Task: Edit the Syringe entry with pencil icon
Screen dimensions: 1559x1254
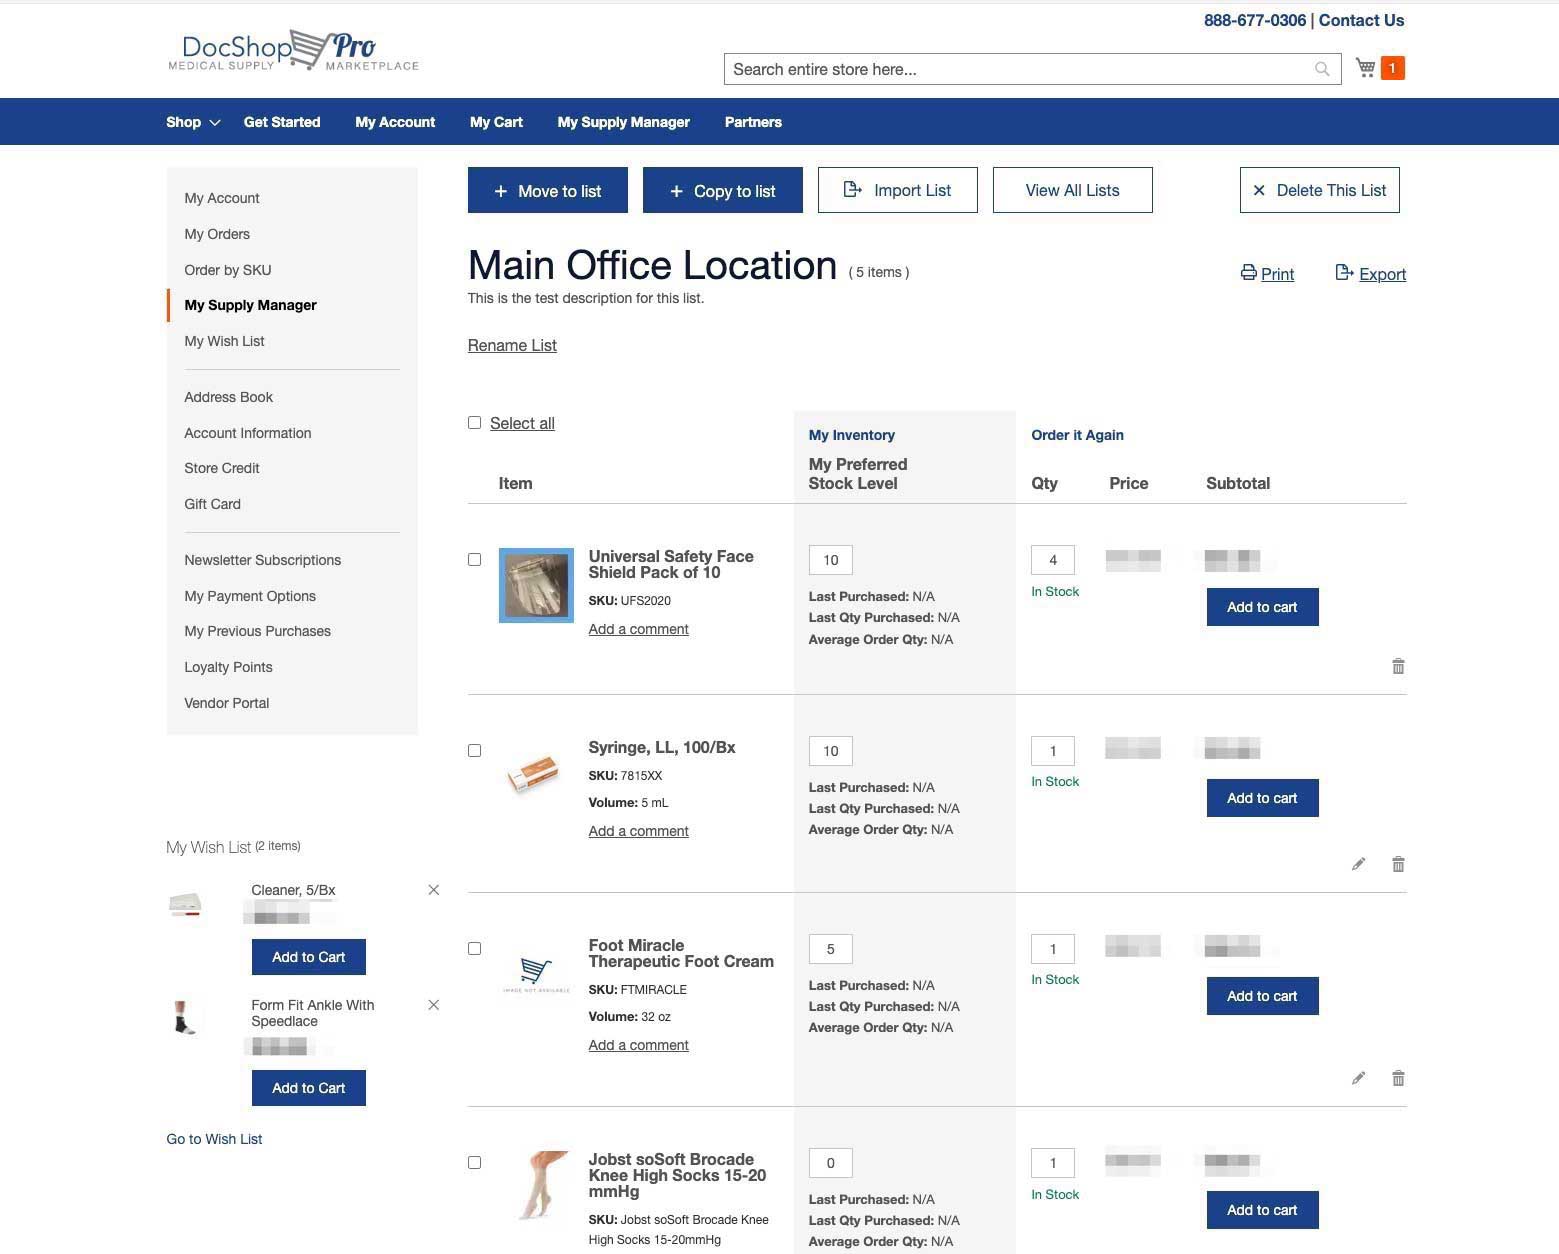Action: coord(1358,863)
